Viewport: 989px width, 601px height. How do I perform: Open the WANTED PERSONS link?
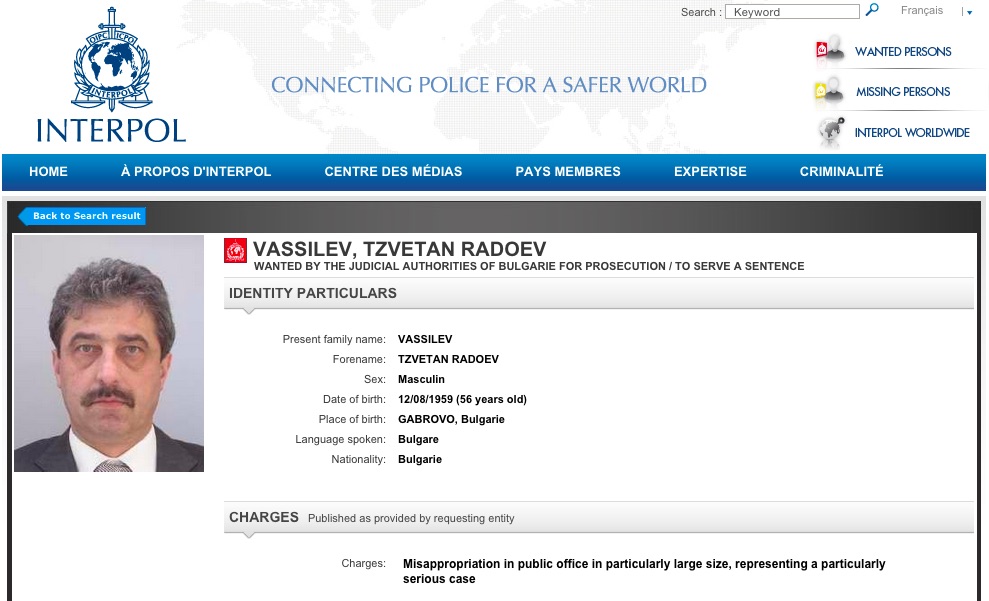point(903,52)
